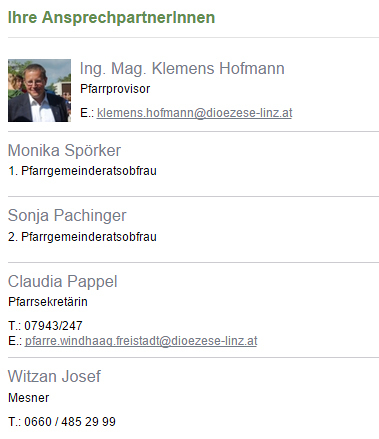Viewport: 379px width, 439px height.
Task: Click the Ihre AnsprechpartnerInnen title
Action: [111, 17]
